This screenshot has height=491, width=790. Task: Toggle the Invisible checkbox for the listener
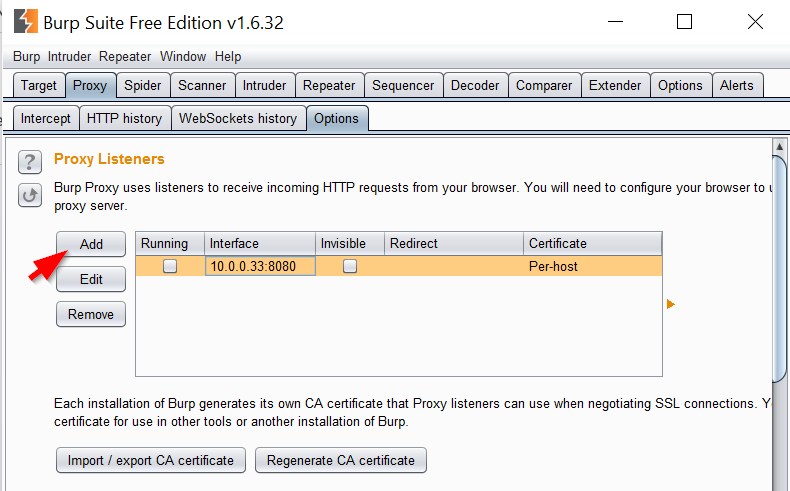(x=350, y=266)
